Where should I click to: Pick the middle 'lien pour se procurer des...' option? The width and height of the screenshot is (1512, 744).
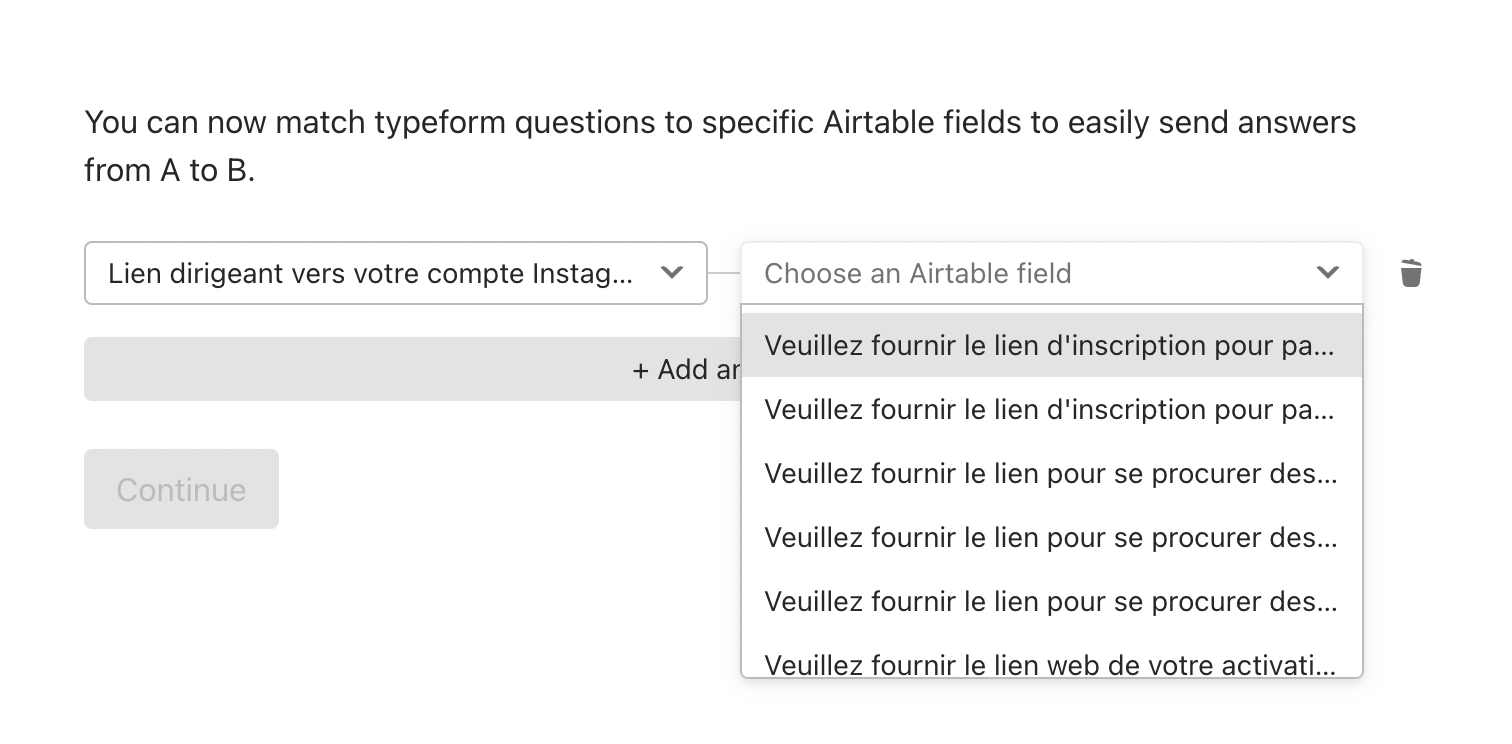pos(1052,538)
